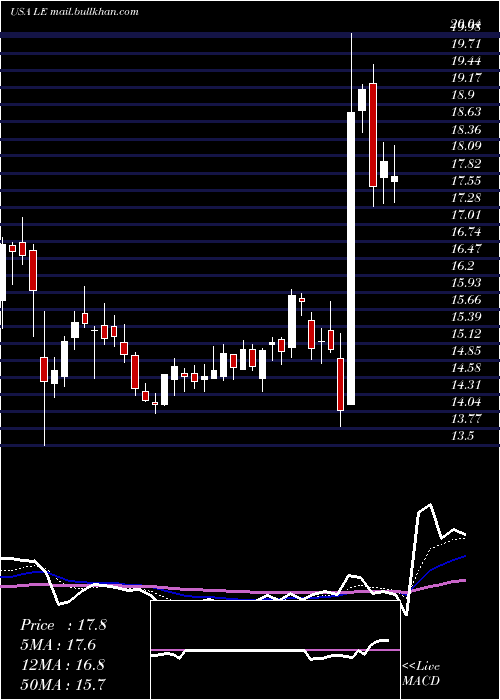Click the 17.01 price axis label
The width and height of the screenshot is (500, 700).
tap(467, 215)
